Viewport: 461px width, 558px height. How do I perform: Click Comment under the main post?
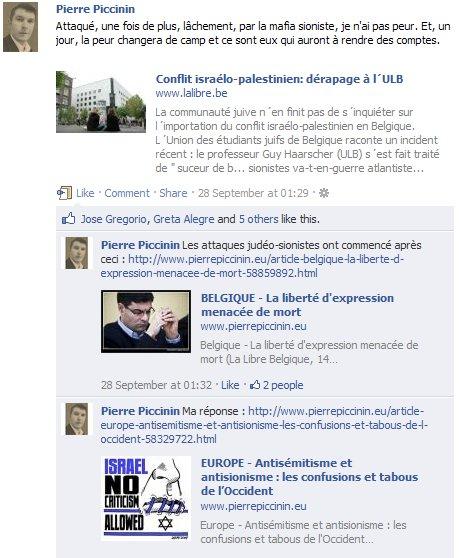tap(127, 193)
